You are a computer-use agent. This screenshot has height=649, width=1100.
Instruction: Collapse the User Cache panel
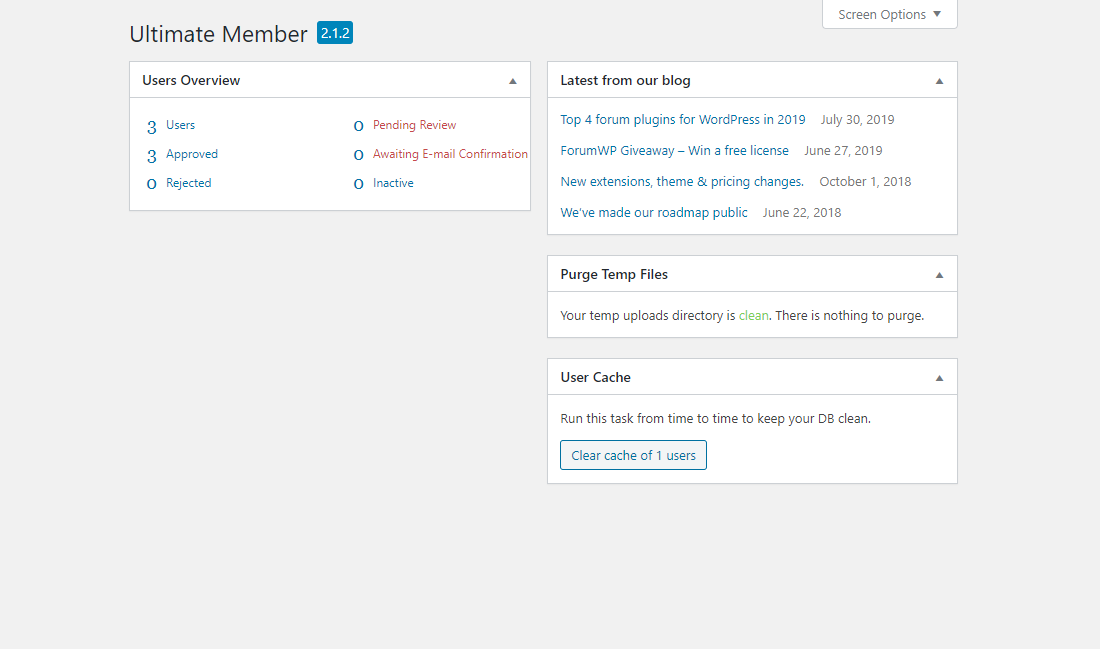939,378
